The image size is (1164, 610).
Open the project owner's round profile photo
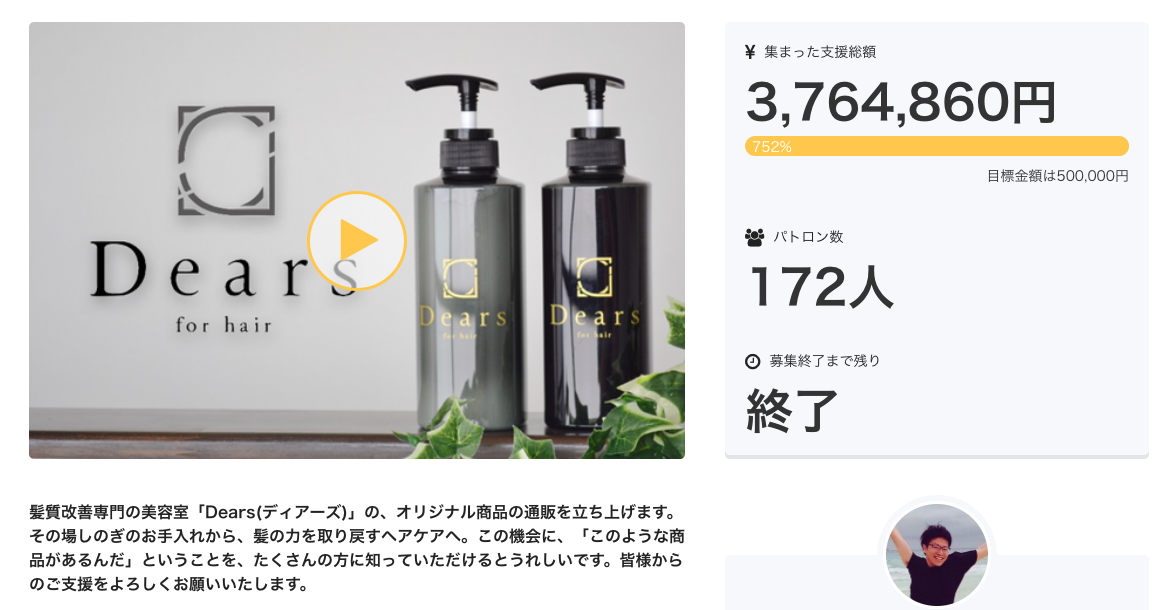(x=937, y=554)
